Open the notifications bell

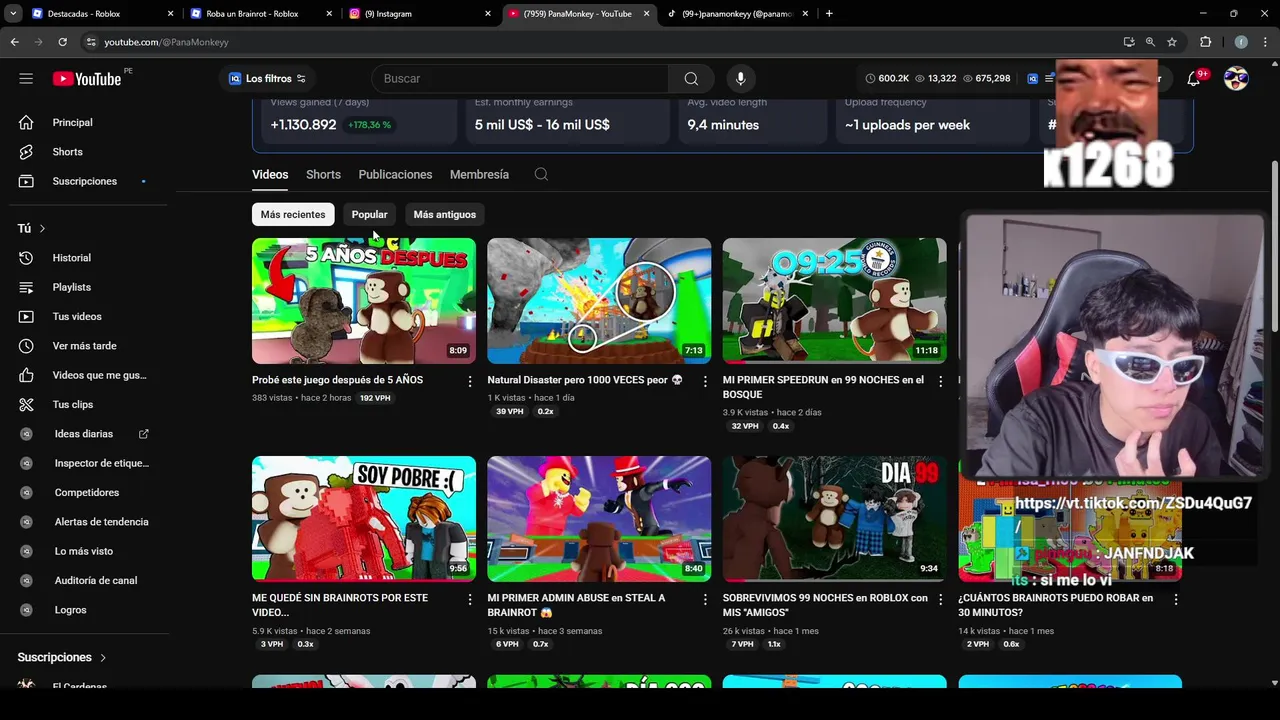pos(1193,78)
